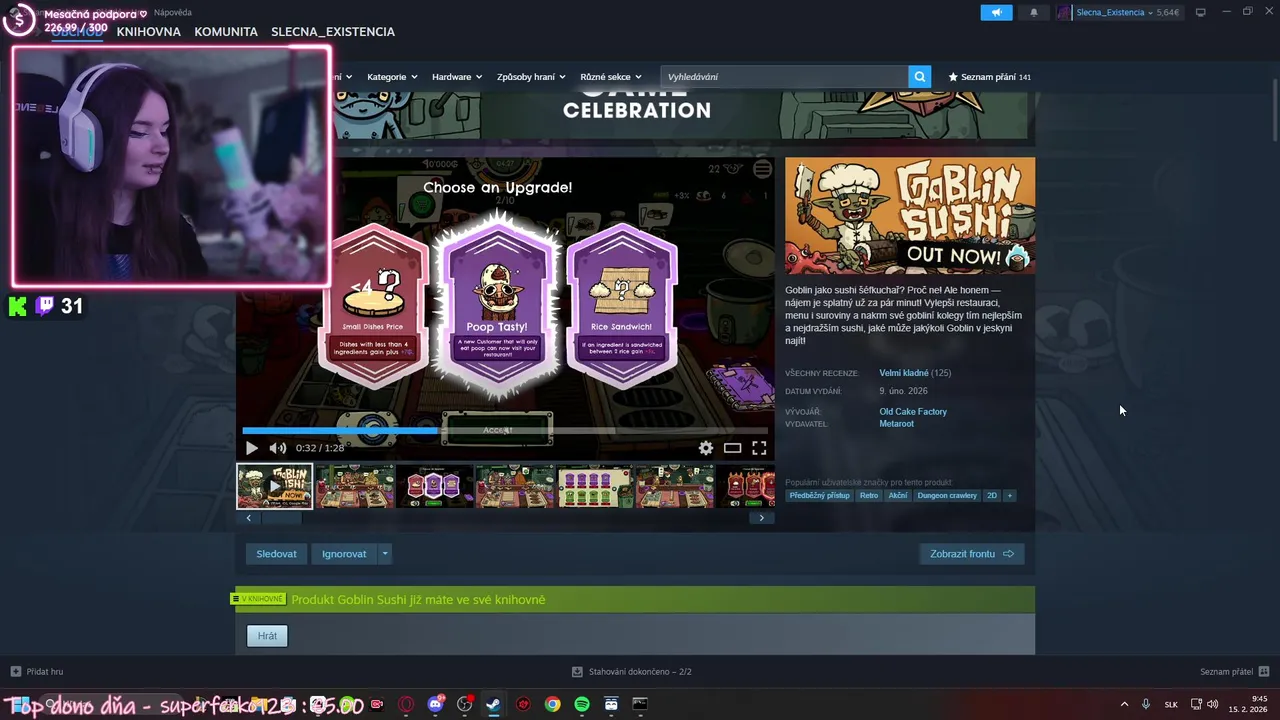This screenshot has width=1280, height=720.
Task: Open the Kategorie dropdown
Action: coord(392,76)
